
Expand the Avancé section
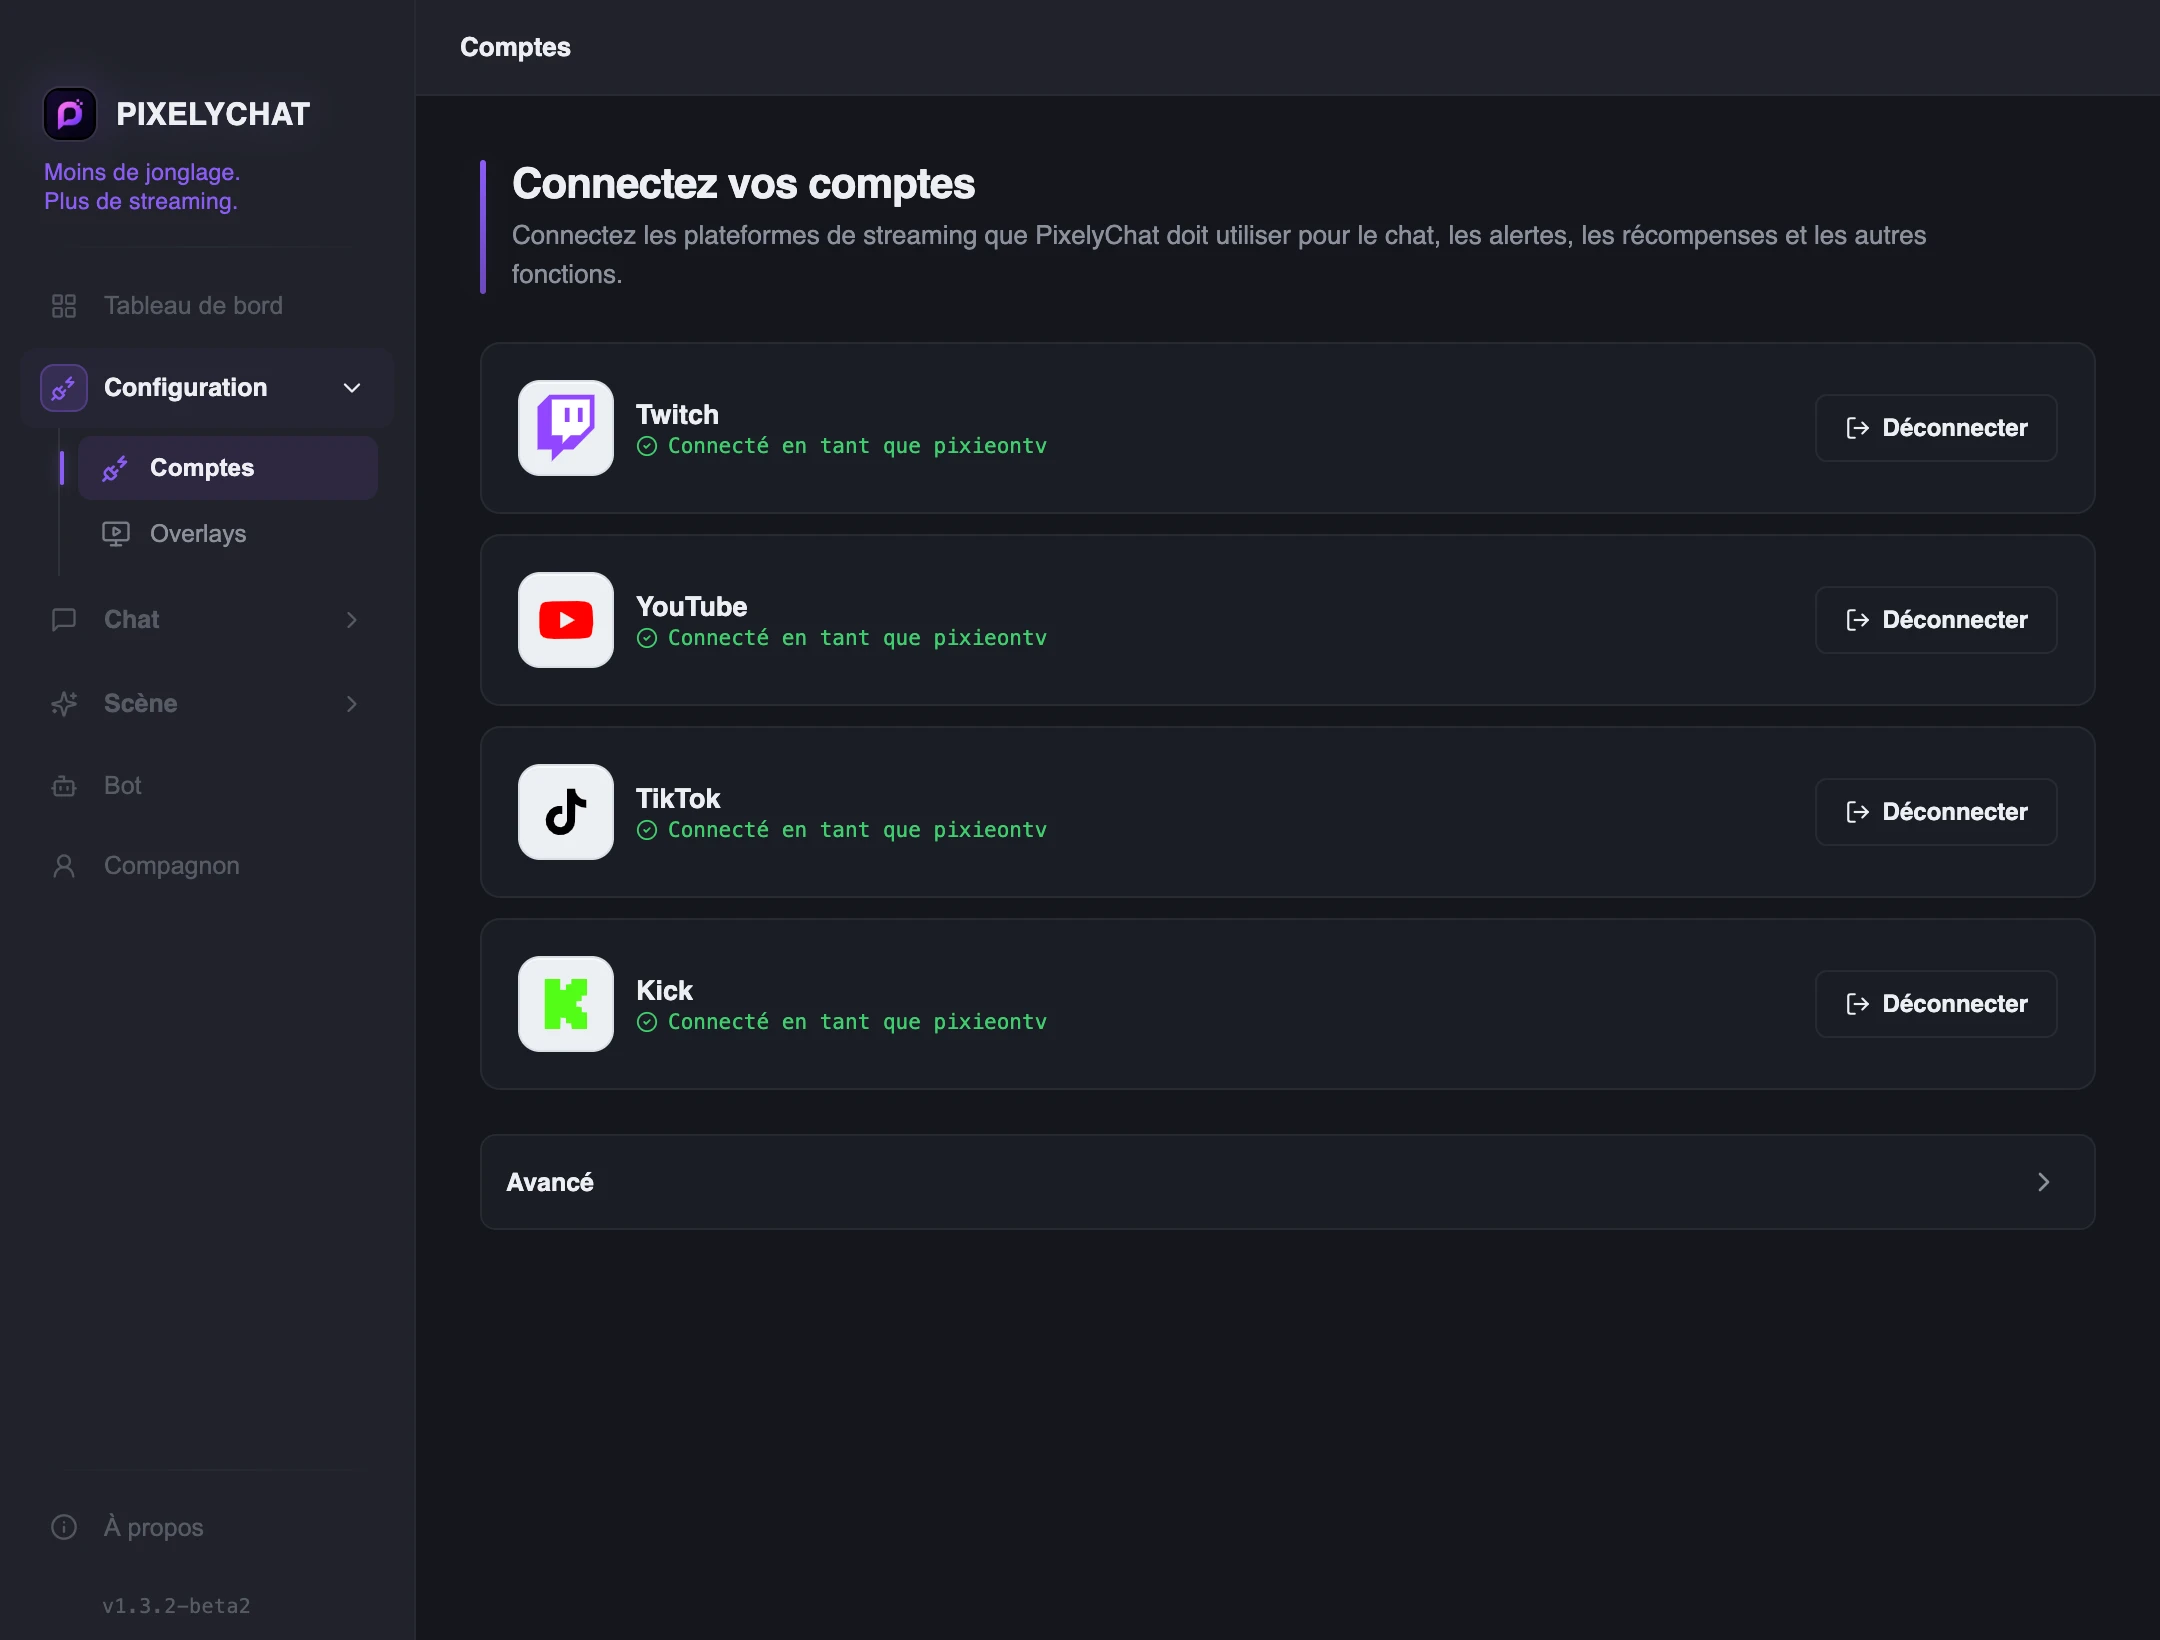click(1287, 1182)
